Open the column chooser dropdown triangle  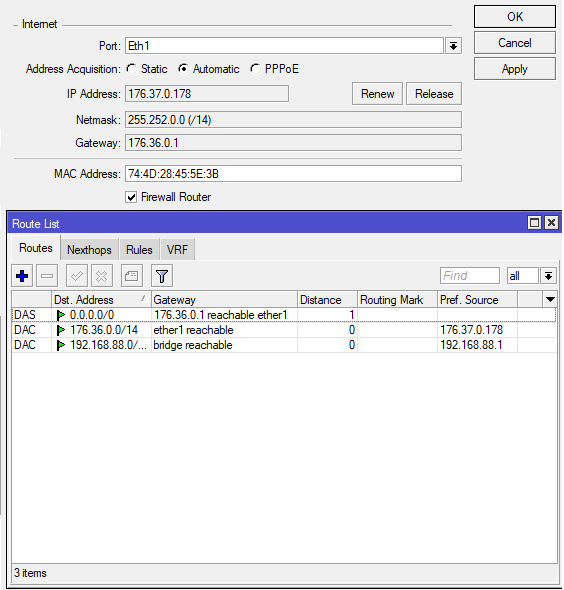pyautogui.click(x=550, y=300)
